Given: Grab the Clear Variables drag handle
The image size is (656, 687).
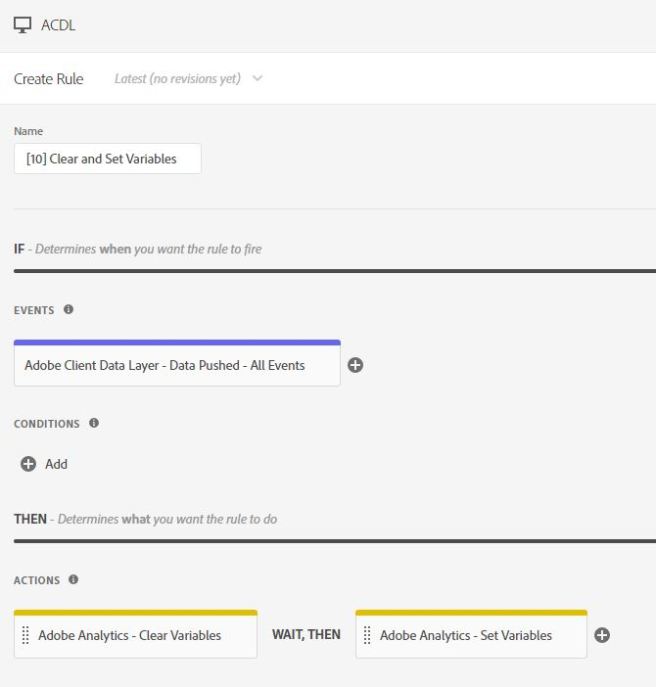Looking at the screenshot, I should pos(26,636).
